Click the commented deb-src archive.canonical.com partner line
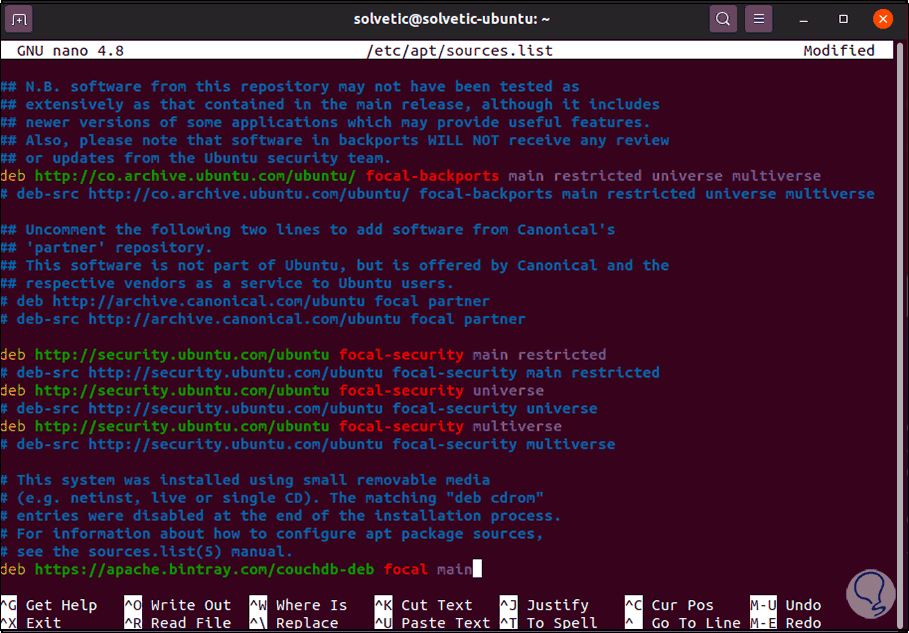909x633 pixels. [x=263, y=319]
